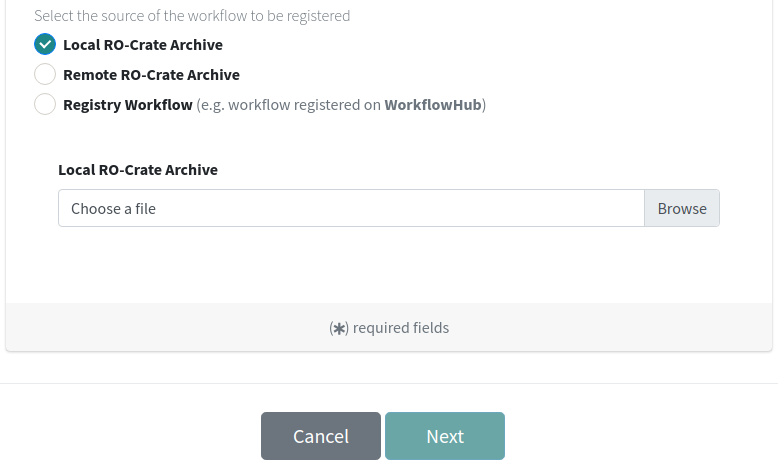Proceed with the Next button

[445, 436]
